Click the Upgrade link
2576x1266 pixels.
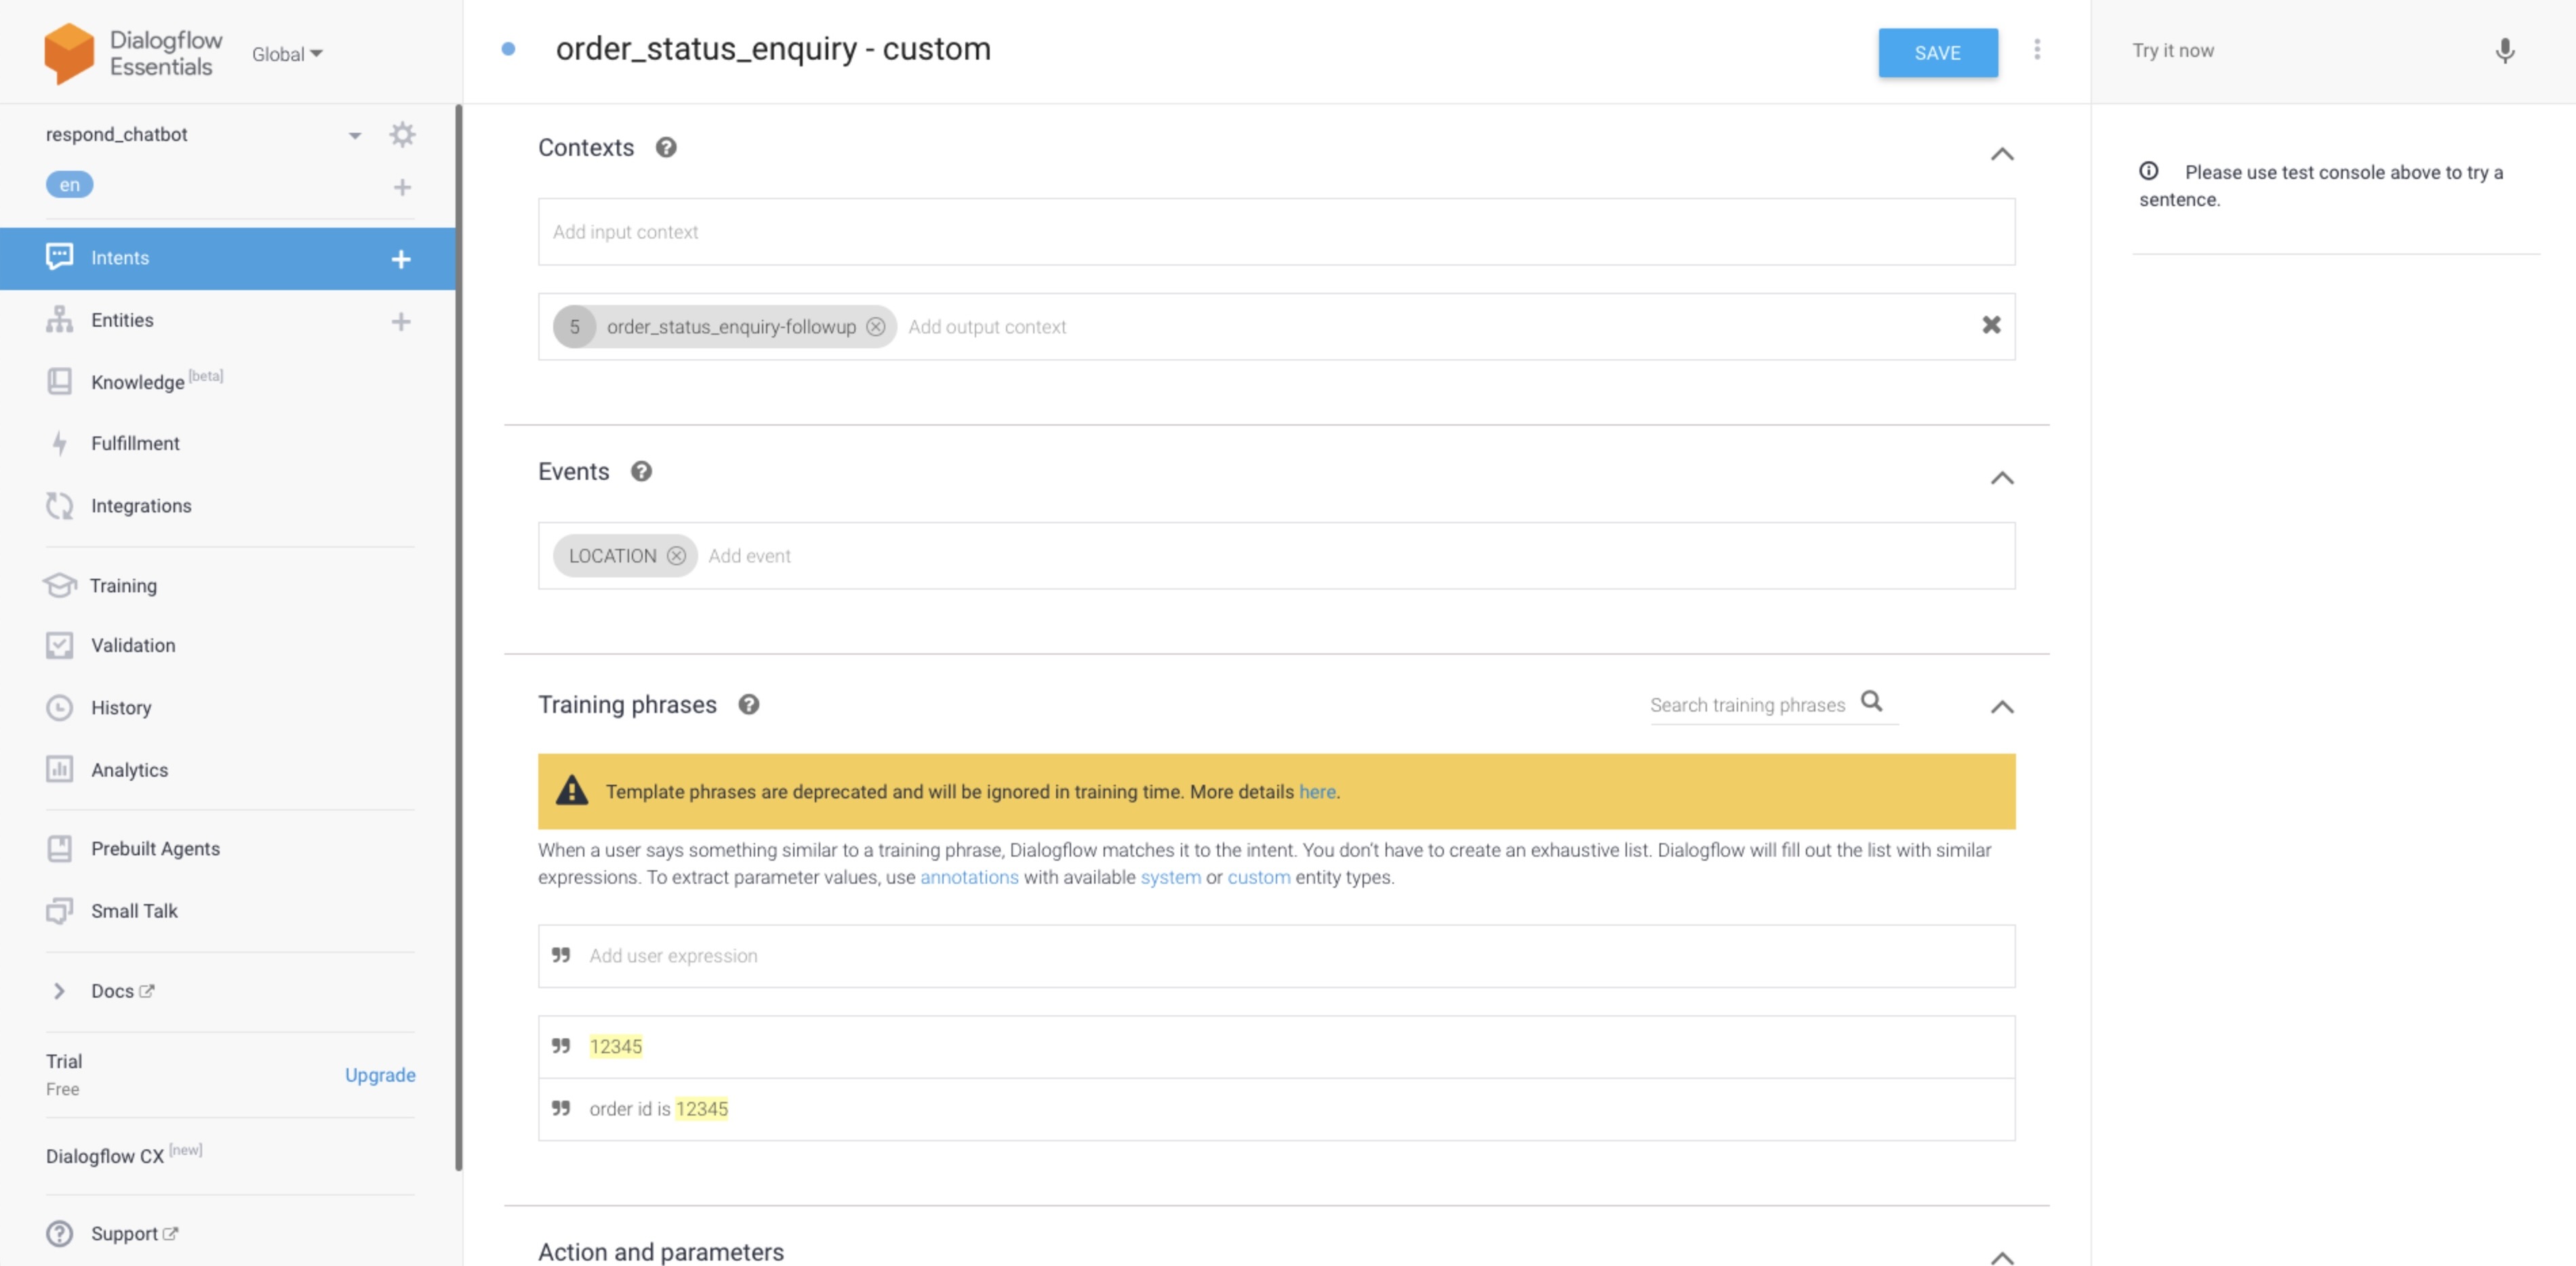[381, 1074]
